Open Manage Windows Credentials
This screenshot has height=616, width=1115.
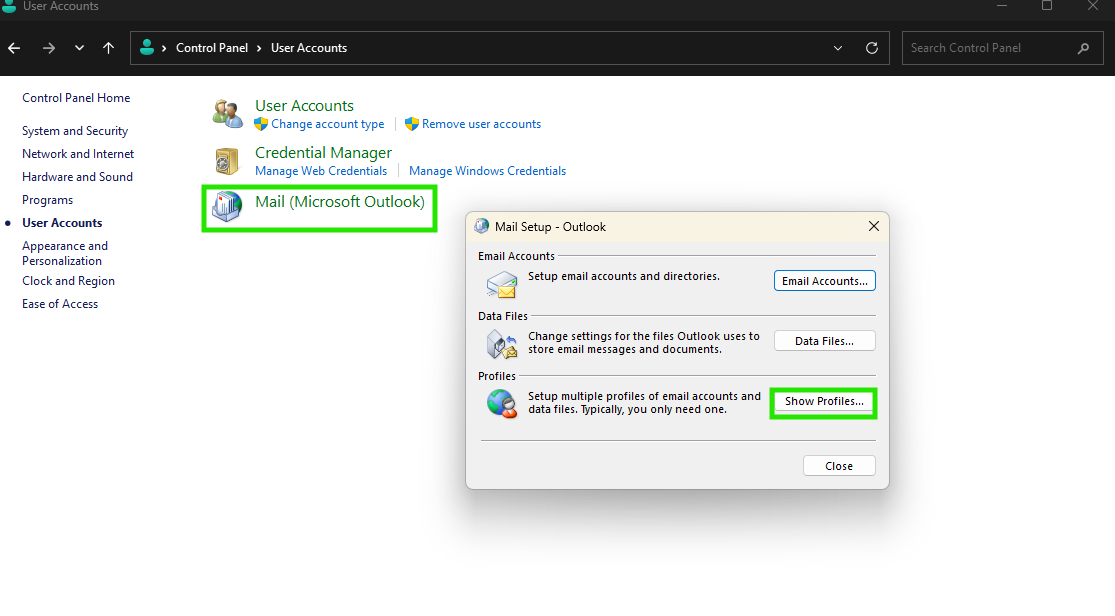487,171
